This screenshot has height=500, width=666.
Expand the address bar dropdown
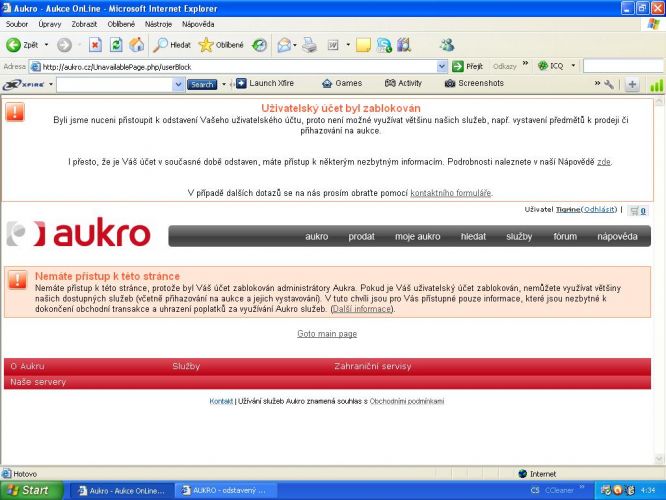(442, 66)
